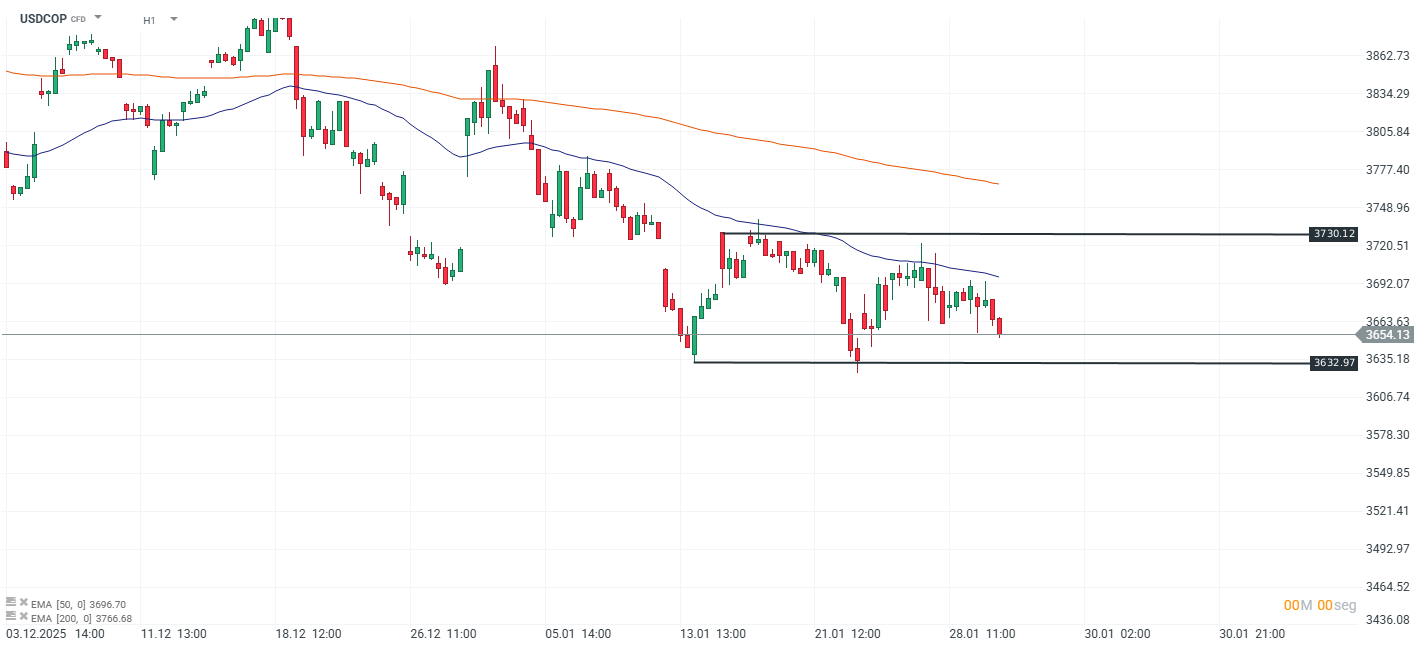The width and height of the screenshot is (1426, 650).
Task: Remove the EMA 50 indicator with X icon
Action: [x=23, y=604]
